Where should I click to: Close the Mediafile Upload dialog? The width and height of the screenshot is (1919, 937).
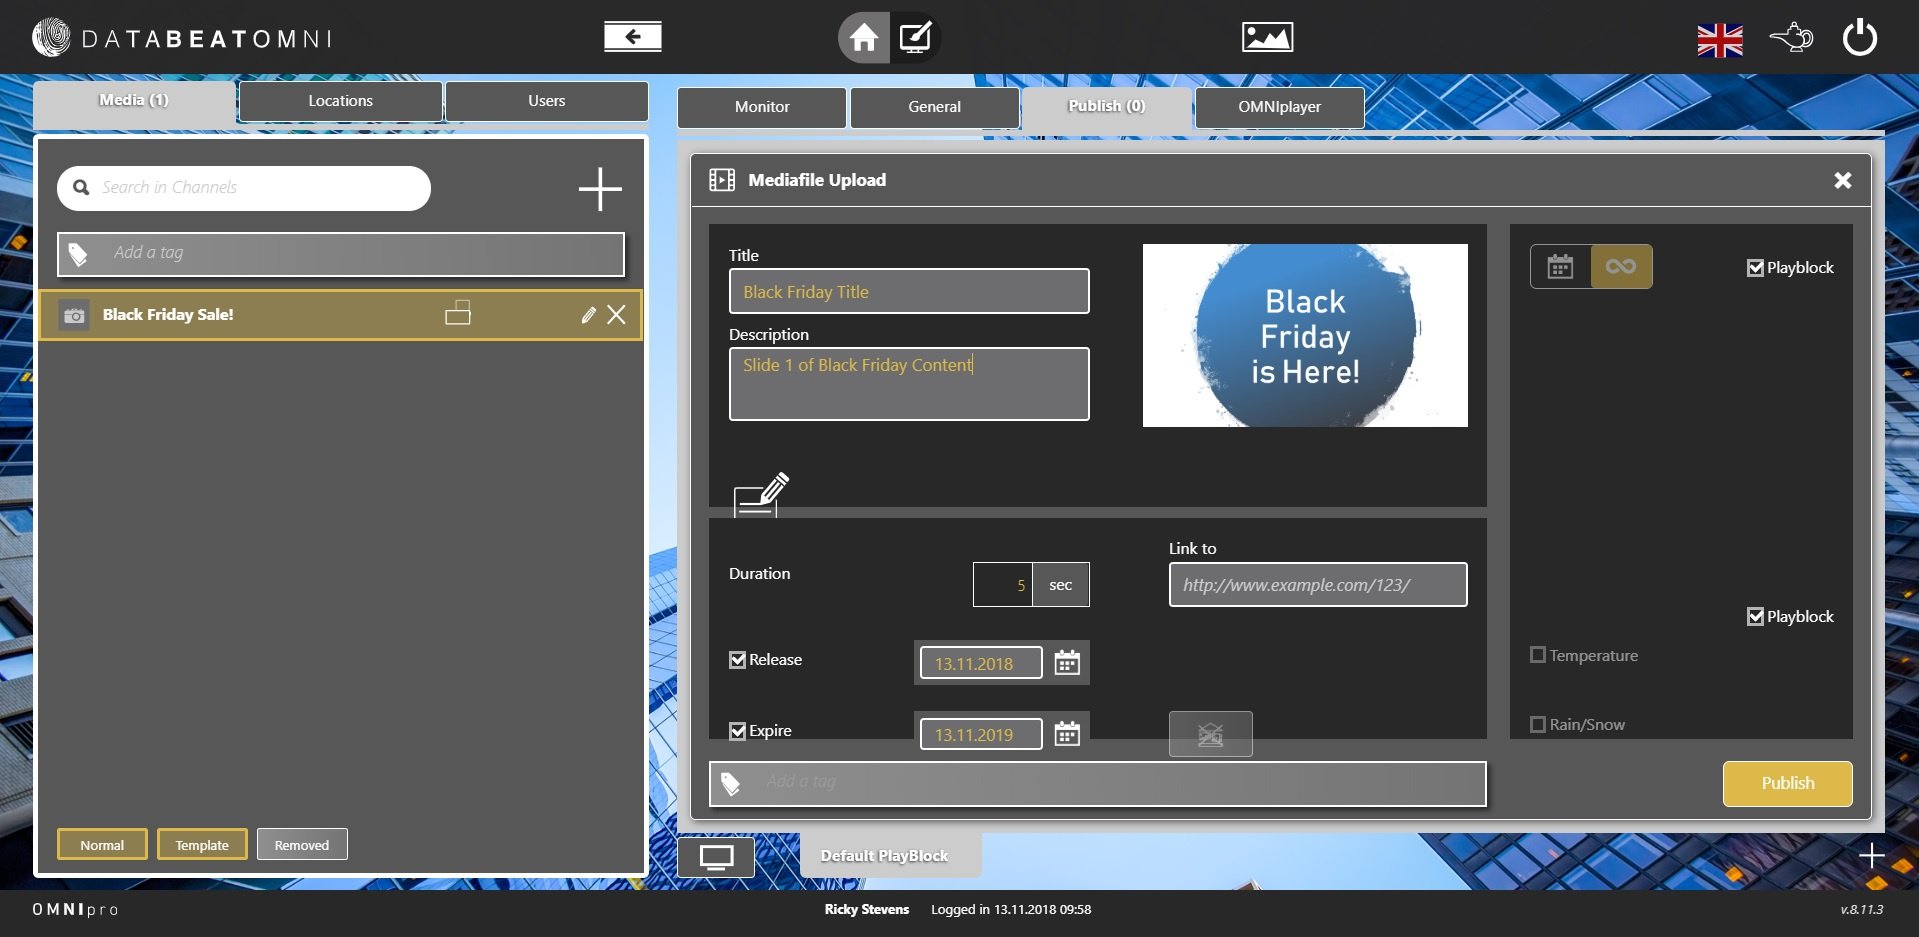tap(1842, 180)
